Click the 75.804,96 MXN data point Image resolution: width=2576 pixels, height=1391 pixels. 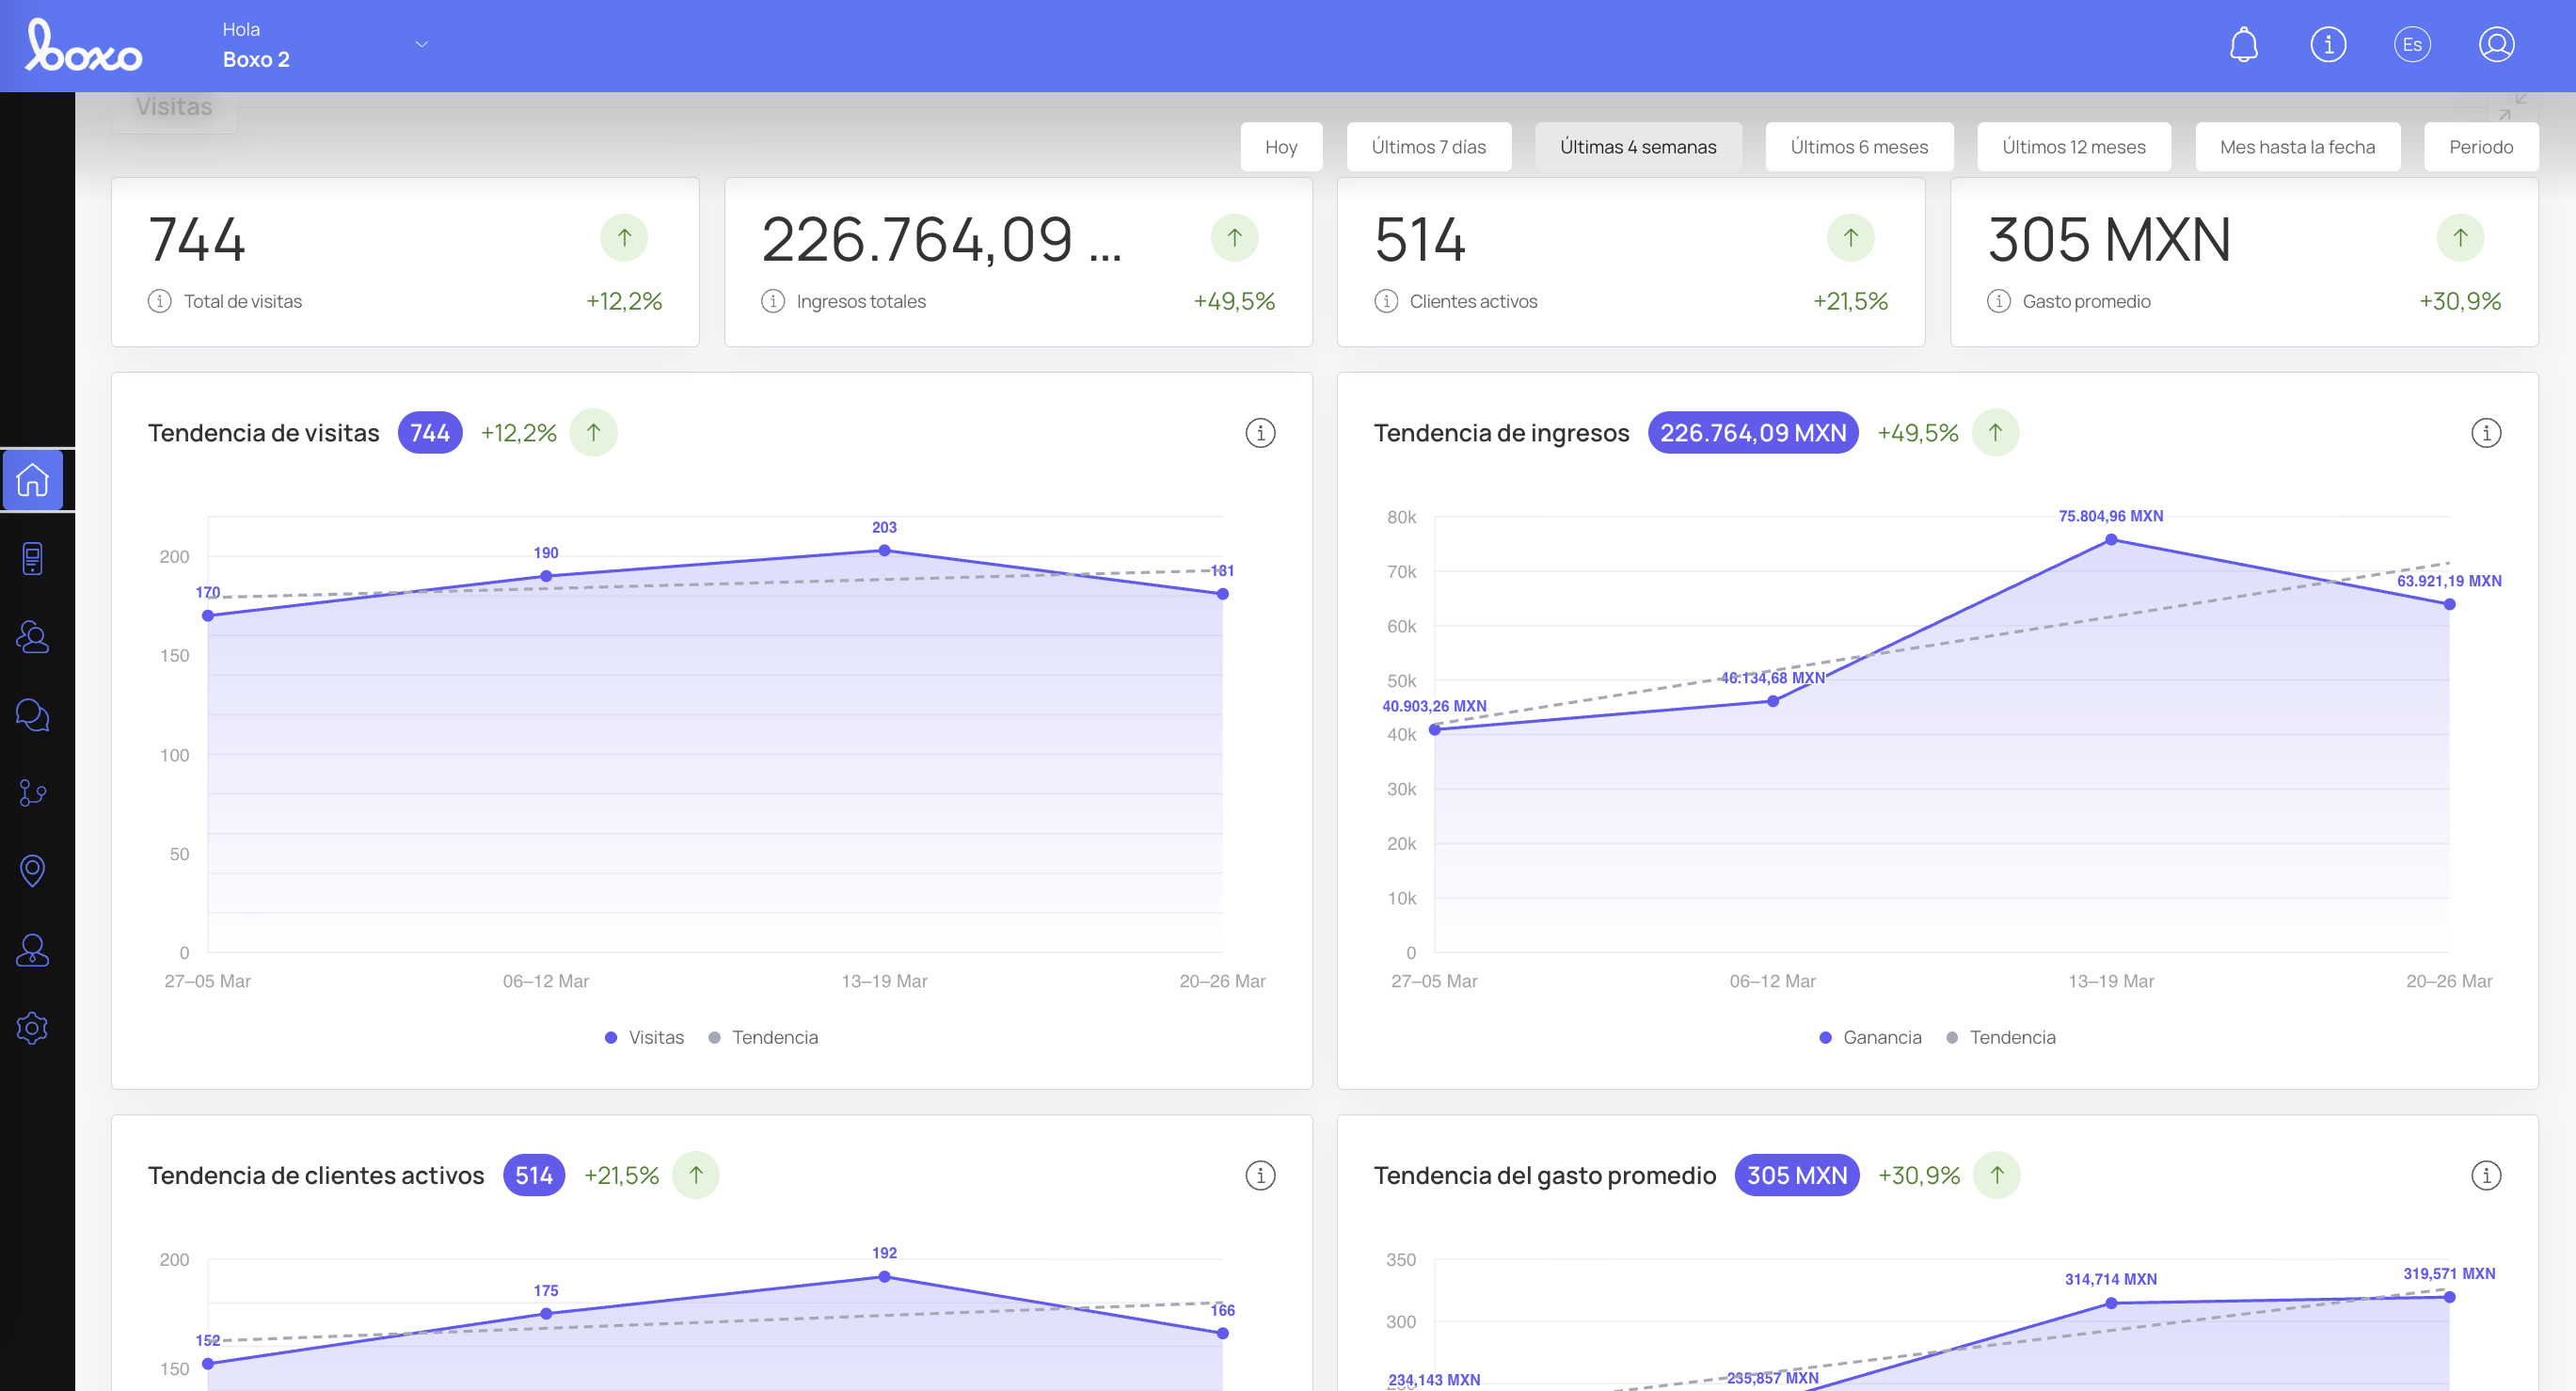point(2111,539)
